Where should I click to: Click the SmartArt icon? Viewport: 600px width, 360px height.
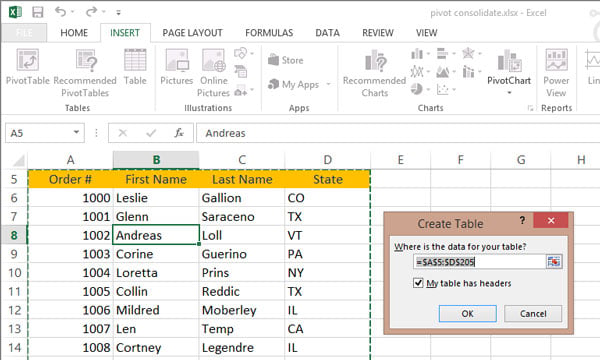pos(241,72)
